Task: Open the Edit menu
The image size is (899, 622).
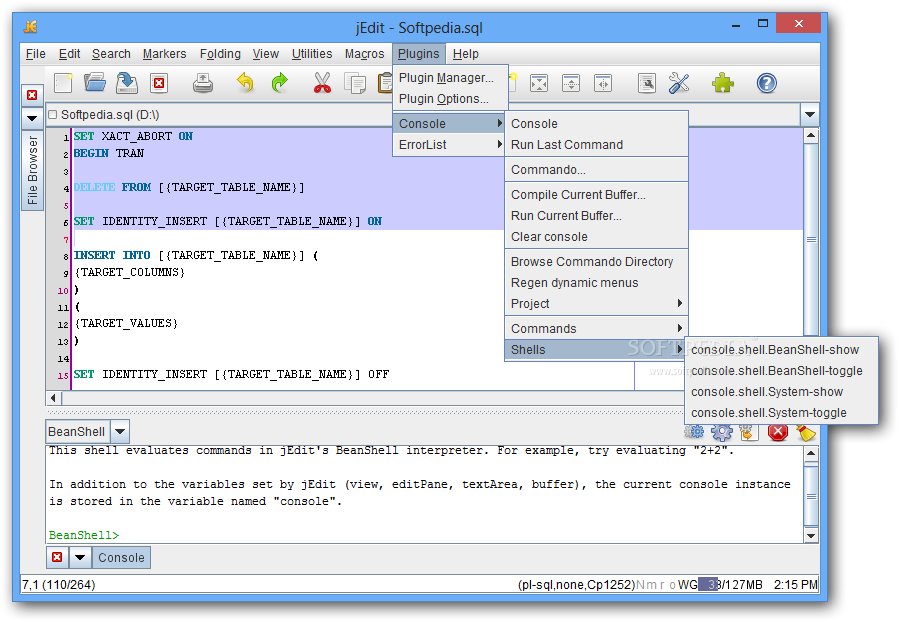Action: 69,54
